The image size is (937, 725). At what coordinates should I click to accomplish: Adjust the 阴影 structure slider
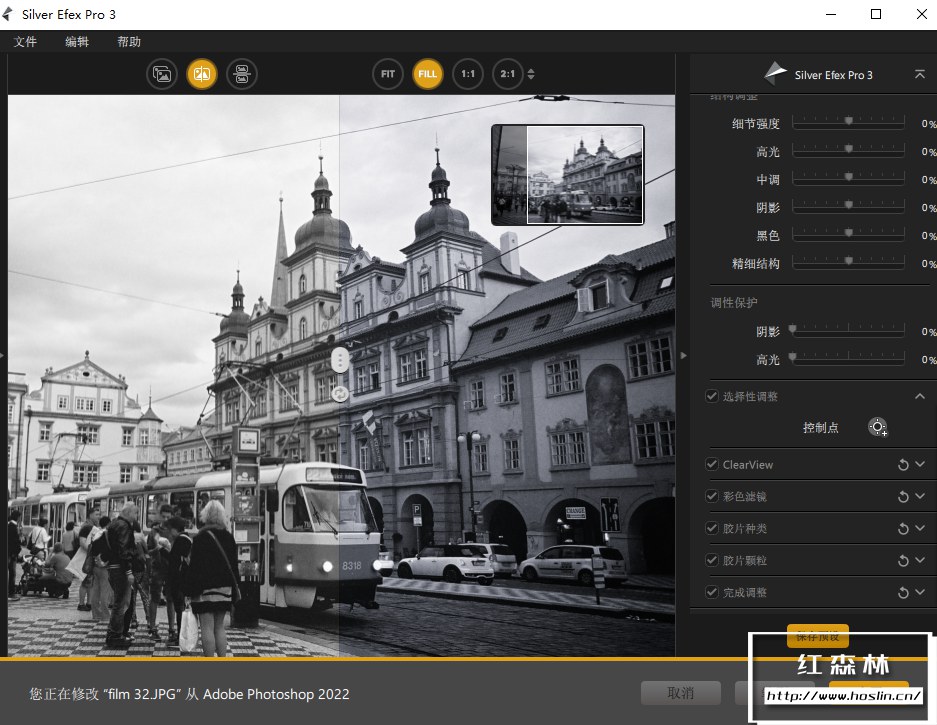tap(848, 206)
